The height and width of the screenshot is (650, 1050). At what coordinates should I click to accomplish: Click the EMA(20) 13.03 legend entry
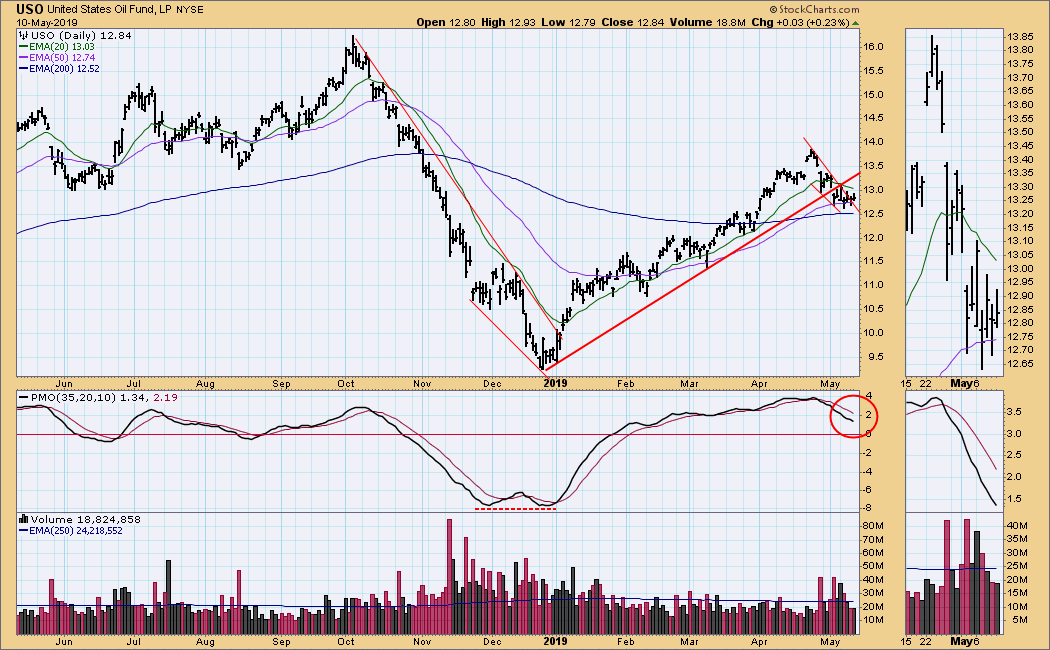tap(57, 47)
